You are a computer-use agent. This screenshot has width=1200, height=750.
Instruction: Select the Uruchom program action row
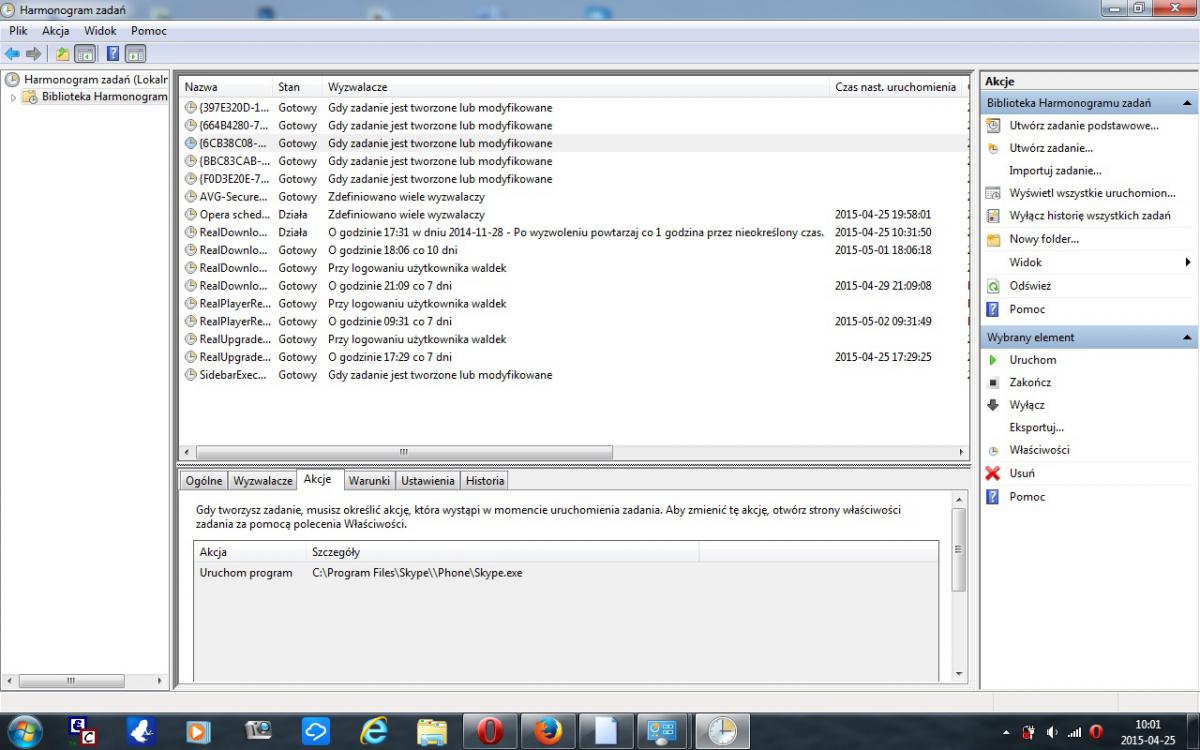pyautogui.click(x=566, y=573)
